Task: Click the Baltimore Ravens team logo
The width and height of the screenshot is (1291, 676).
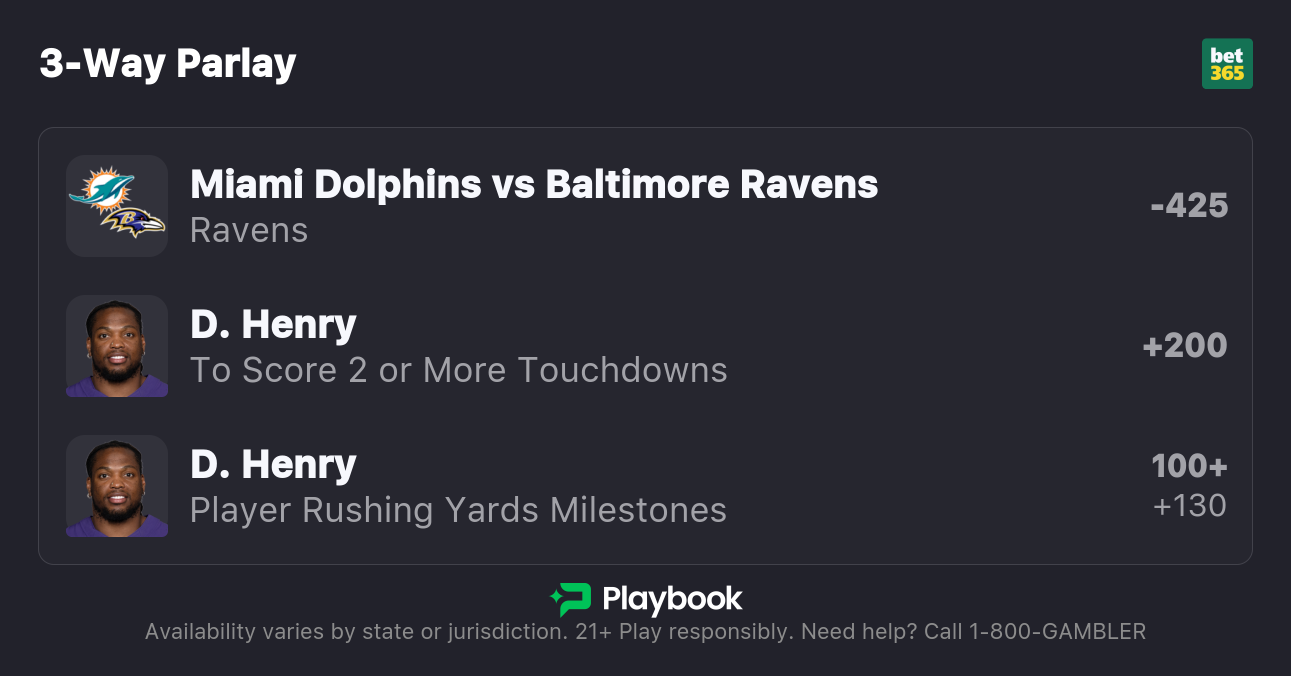Action: pyautogui.click(x=136, y=223)
